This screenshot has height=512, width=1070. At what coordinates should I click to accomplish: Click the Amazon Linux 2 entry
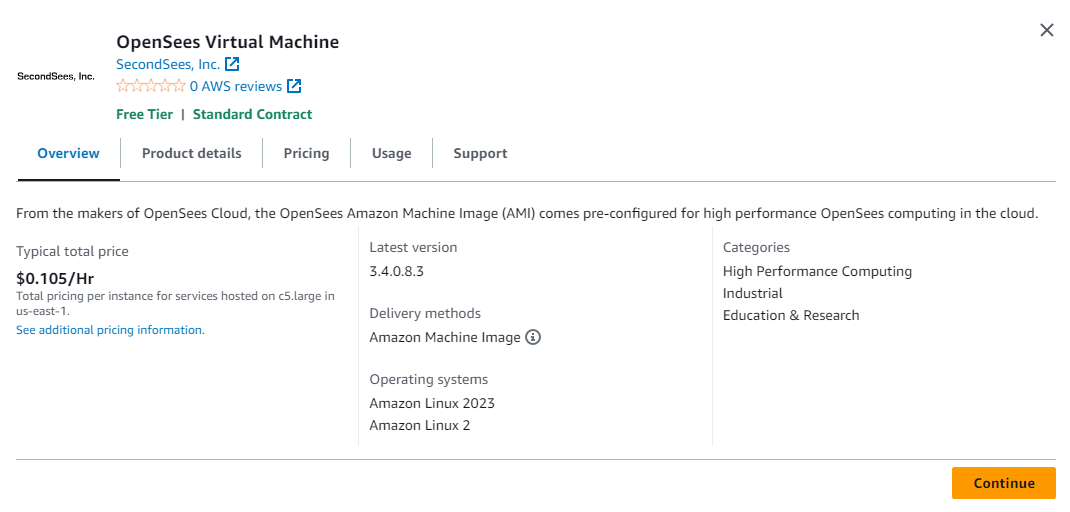(420, 425)
